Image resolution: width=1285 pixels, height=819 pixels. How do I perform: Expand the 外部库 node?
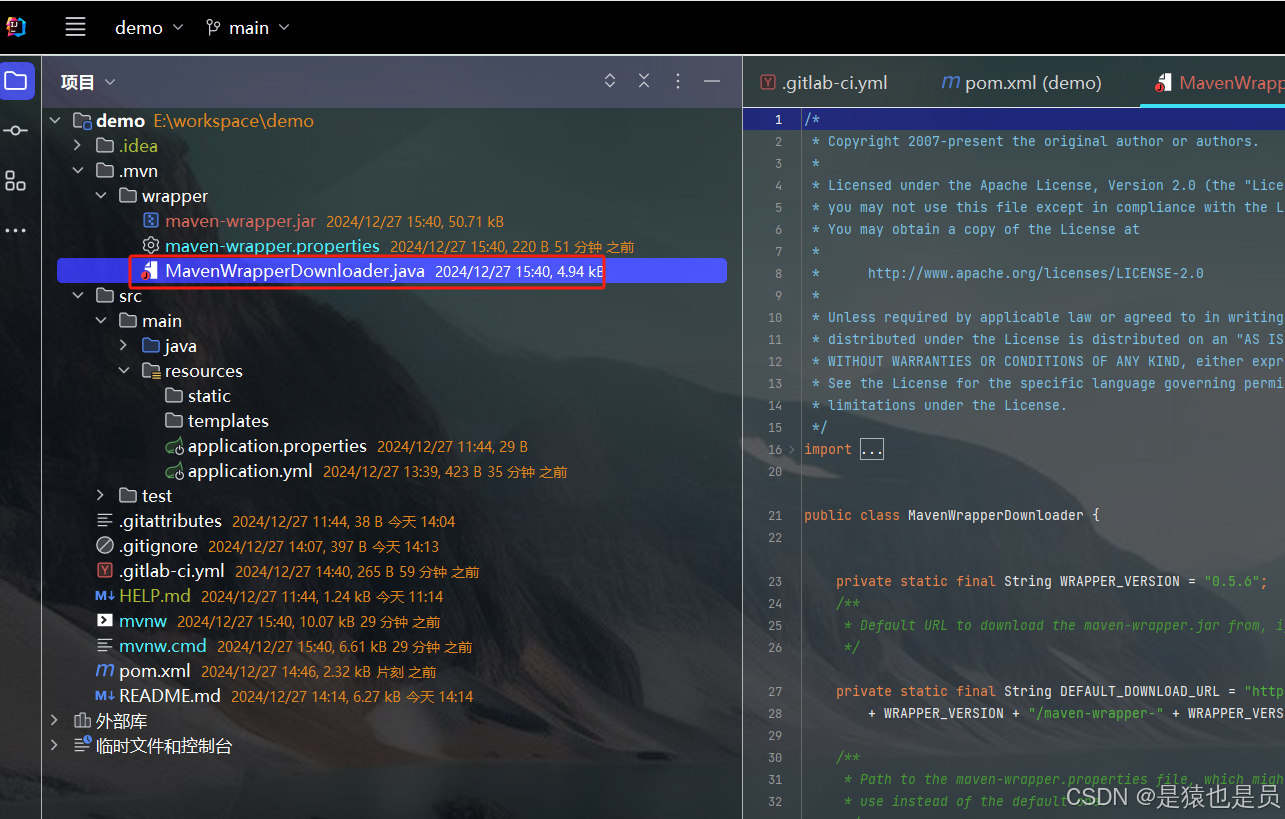click(54, 721)
